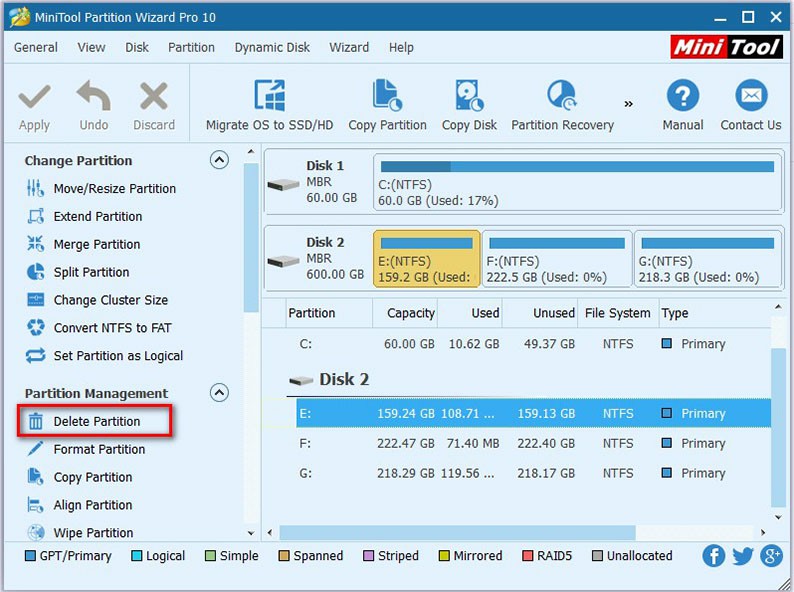This screenshot has width=794, height=592.
Task: Sort by Type column header
Action: coord(714,313)
